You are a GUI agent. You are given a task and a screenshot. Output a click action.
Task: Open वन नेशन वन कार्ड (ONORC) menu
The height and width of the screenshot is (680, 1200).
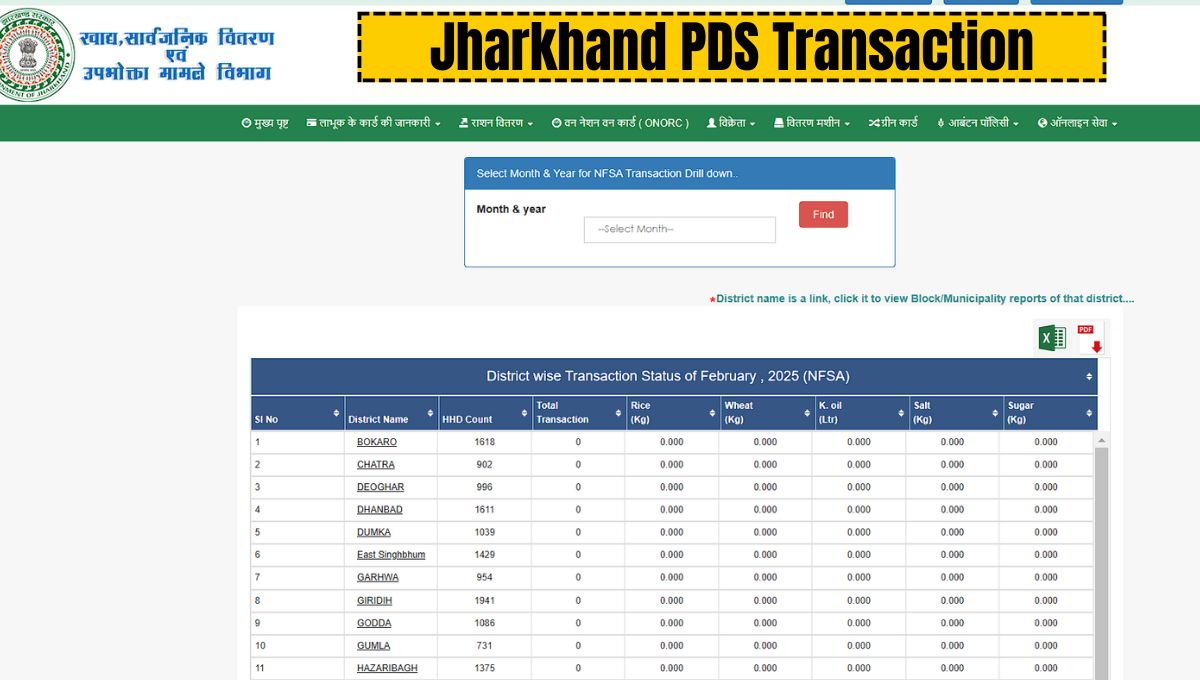coord(620,123)
